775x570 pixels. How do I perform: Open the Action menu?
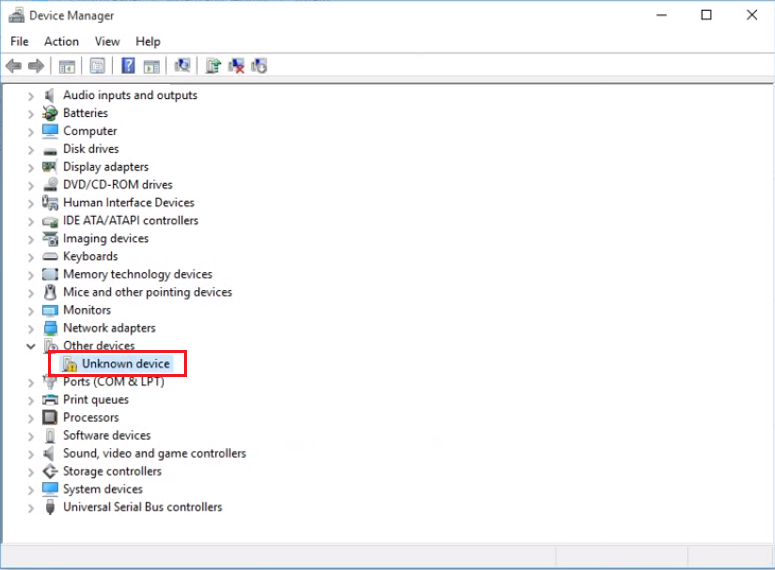coord(61,42)
